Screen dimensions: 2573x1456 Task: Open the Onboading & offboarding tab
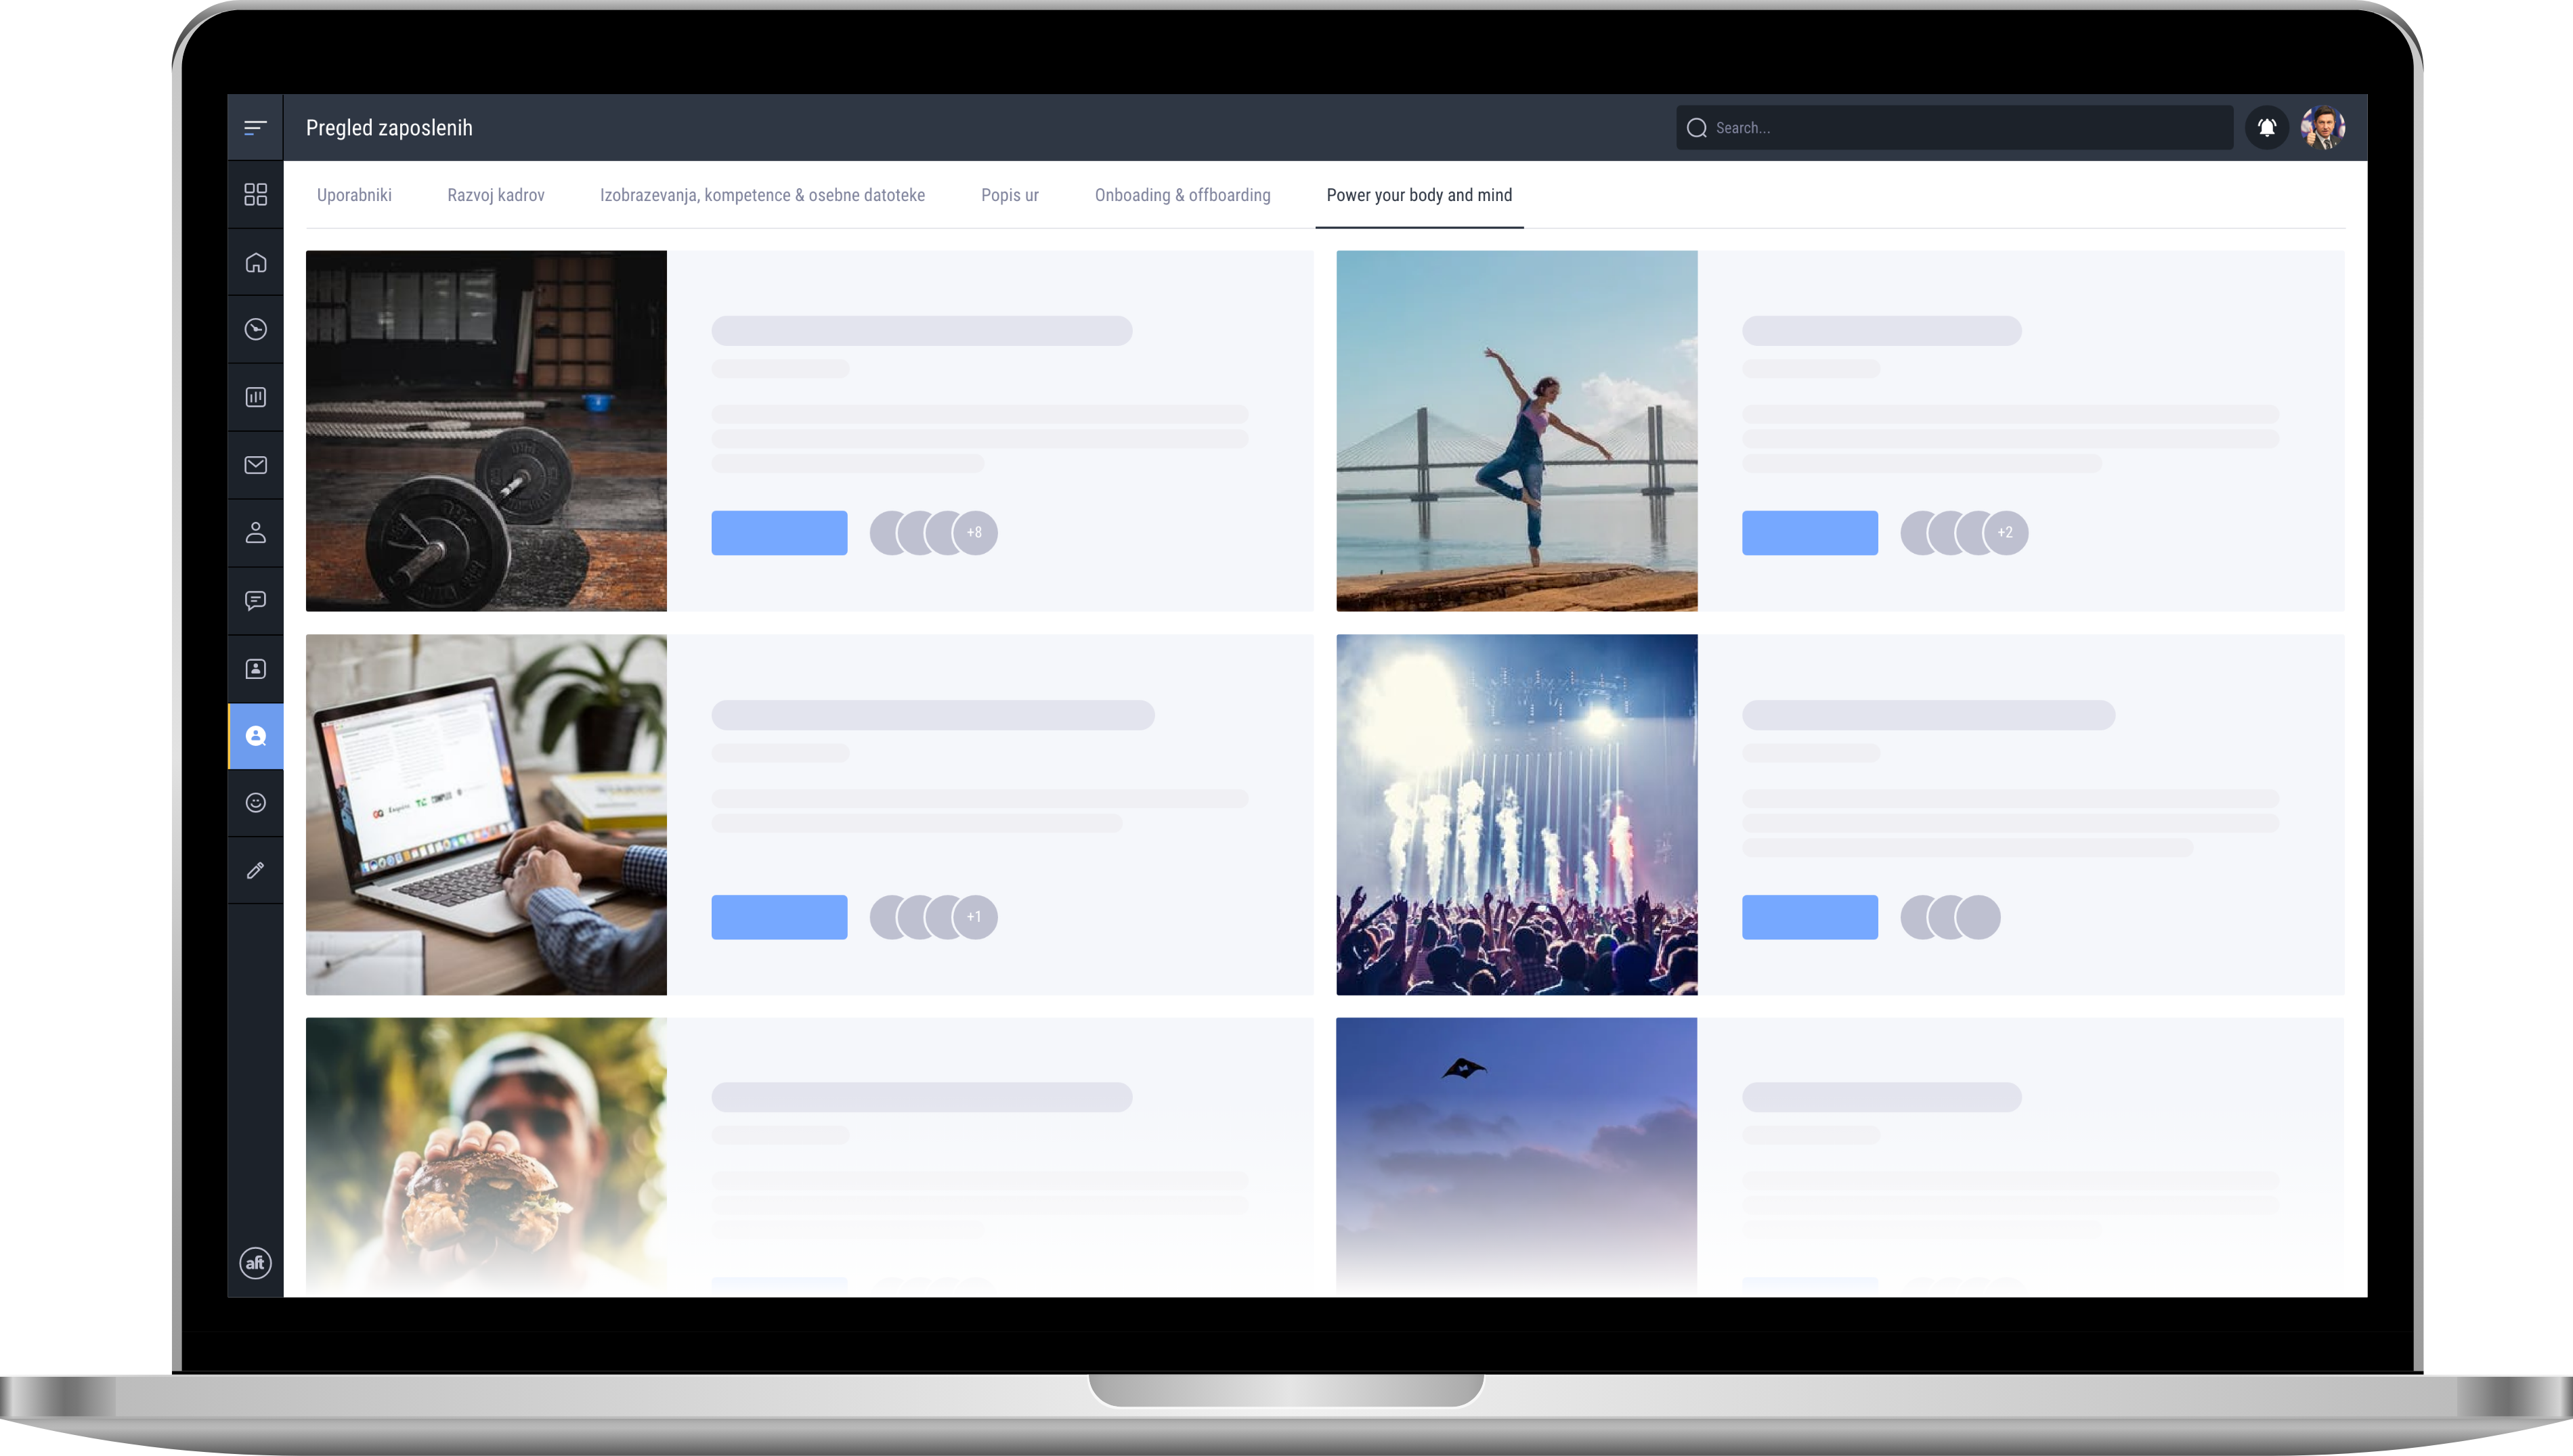tap(1182, 195)
